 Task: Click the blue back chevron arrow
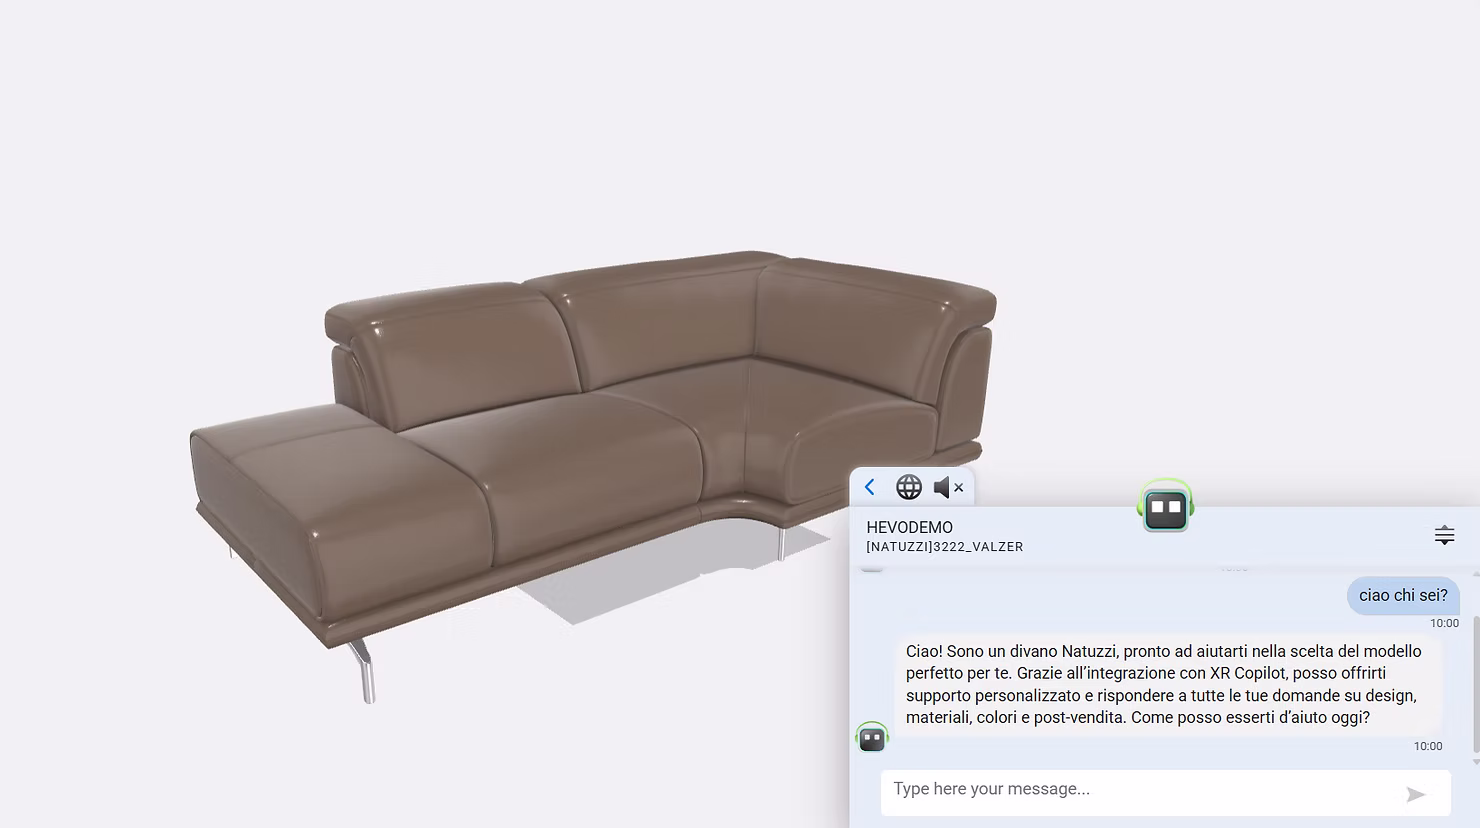tap(869, 487)
